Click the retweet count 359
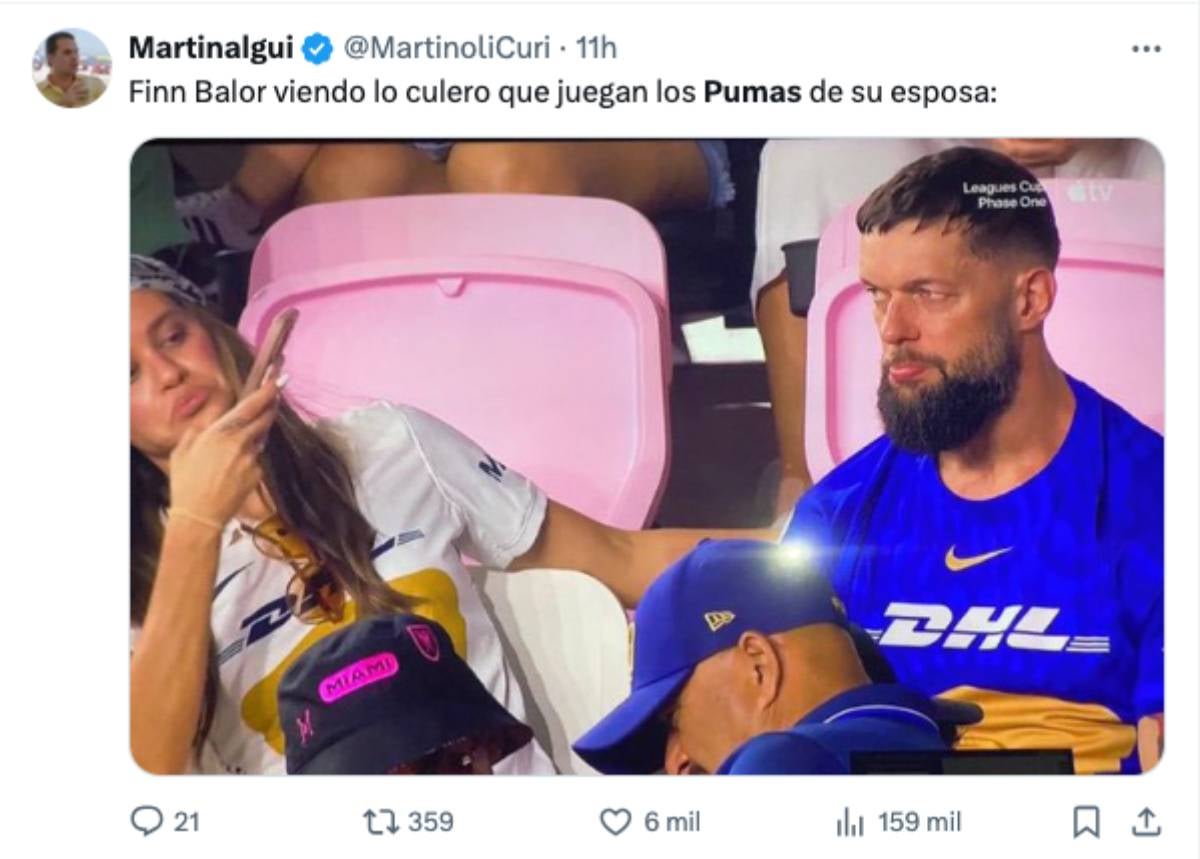Viewport: 1200px width, 859px height. (431, 822)
